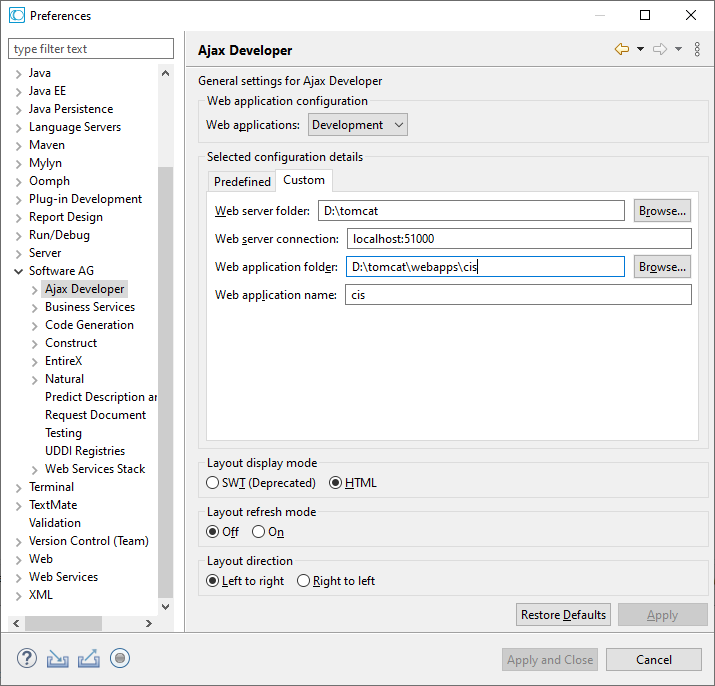Click the Import preferences icon
The height and width of the screenshot is (686, 715).
coord(58,658)
